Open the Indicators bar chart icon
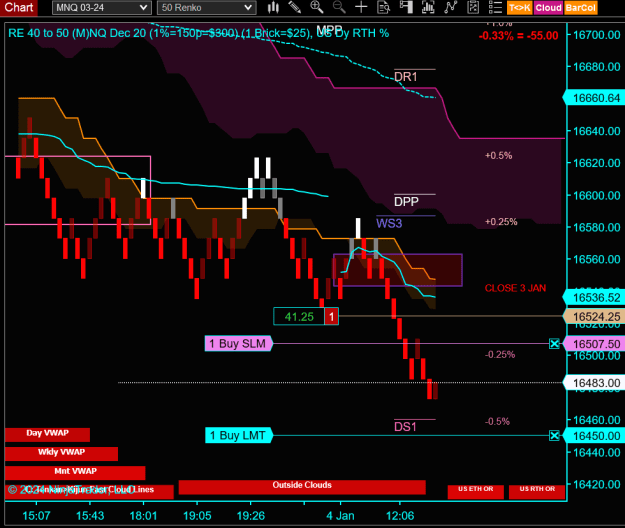The image size is (625, 528). coord(428,7)
